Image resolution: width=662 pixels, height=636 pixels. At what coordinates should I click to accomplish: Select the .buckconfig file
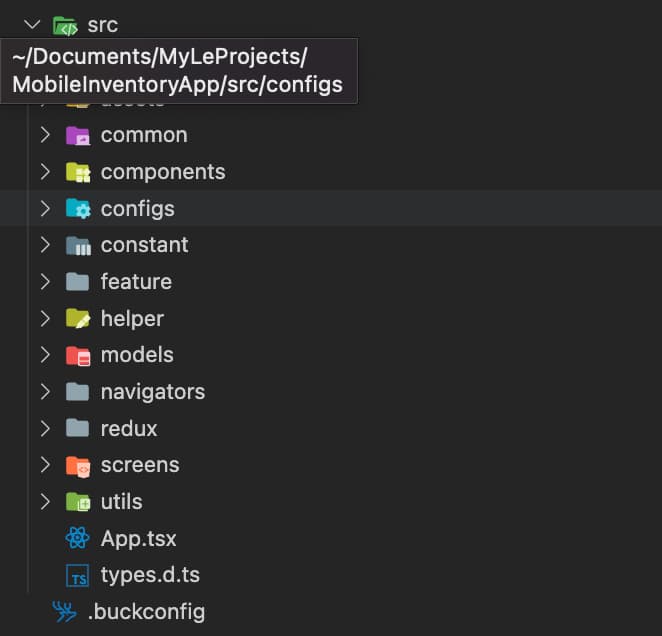tap(146, 611)
